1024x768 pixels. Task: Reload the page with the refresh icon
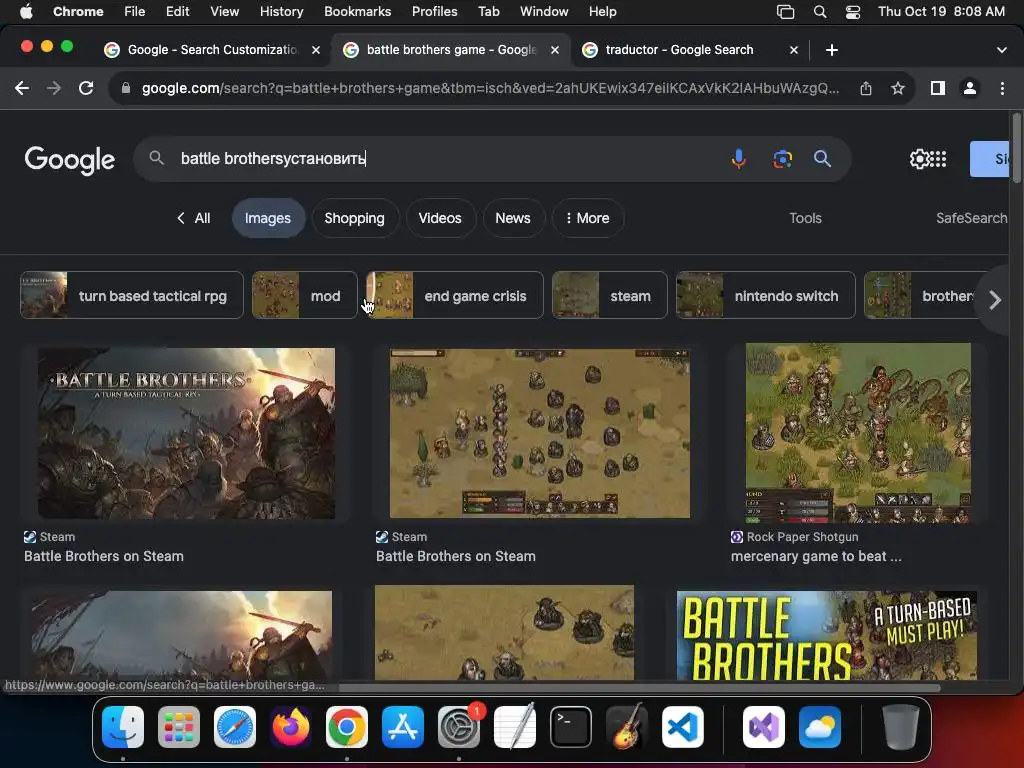86,88
